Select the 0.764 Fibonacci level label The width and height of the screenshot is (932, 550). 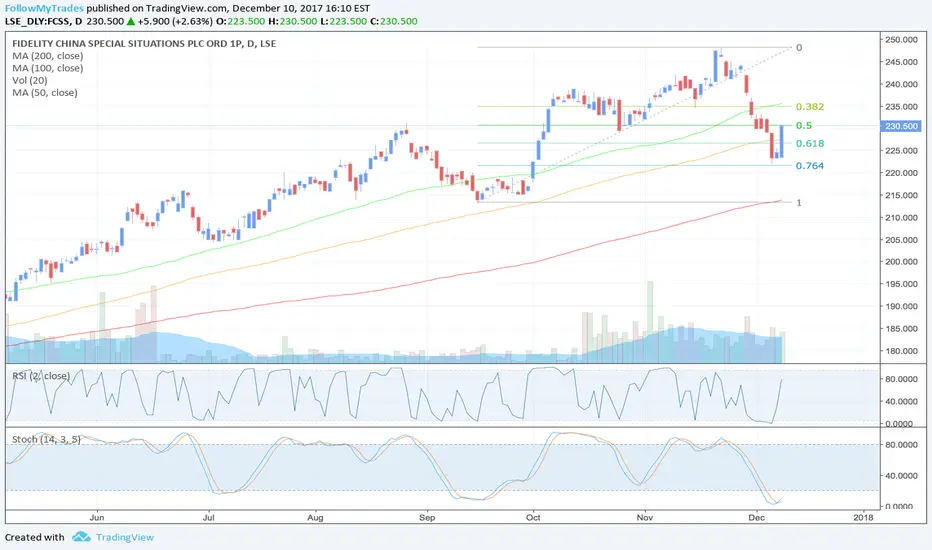click(x=810, y=166)
